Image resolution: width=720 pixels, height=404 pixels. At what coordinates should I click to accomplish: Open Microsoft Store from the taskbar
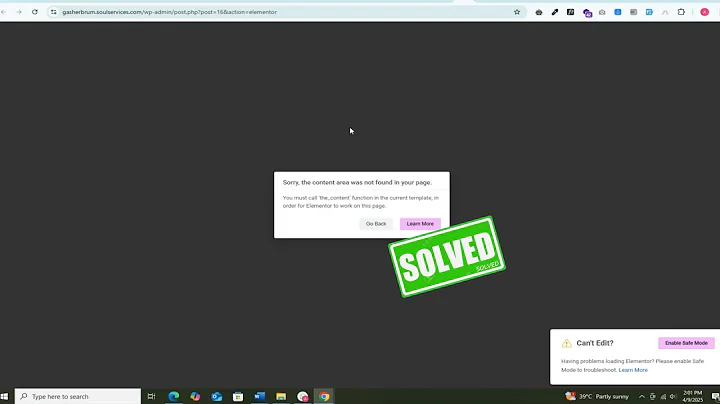tap(238, 396)
